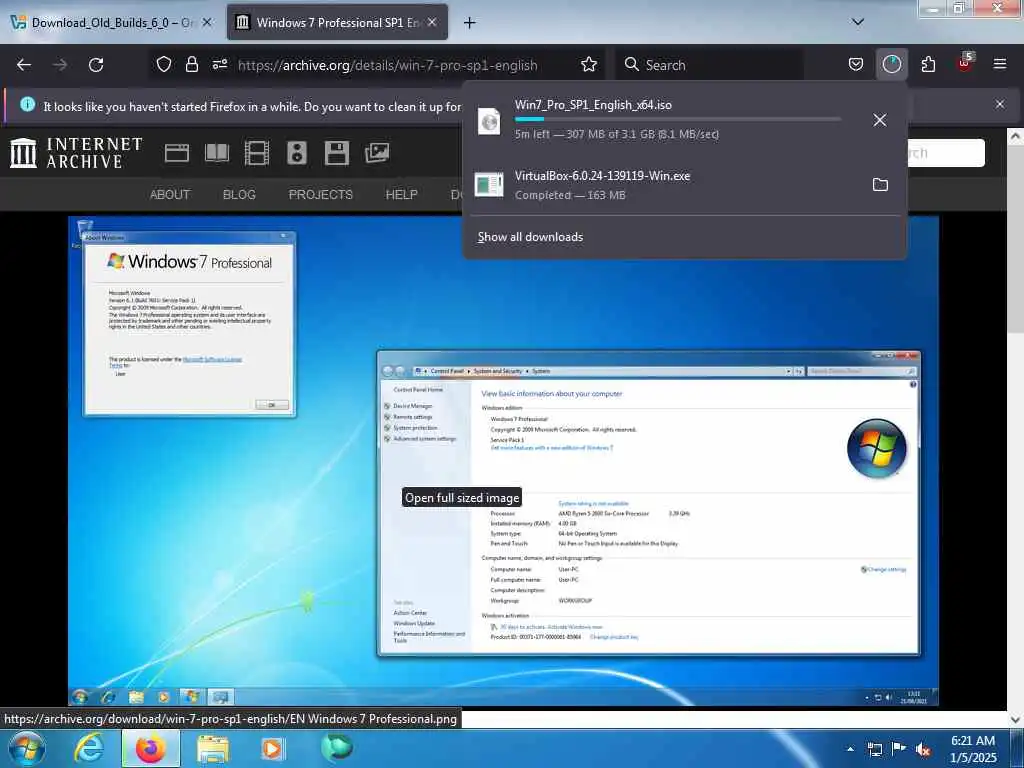1024x768 pixels.
Task: Open a new browser tab
Action: tap(469, 23)
